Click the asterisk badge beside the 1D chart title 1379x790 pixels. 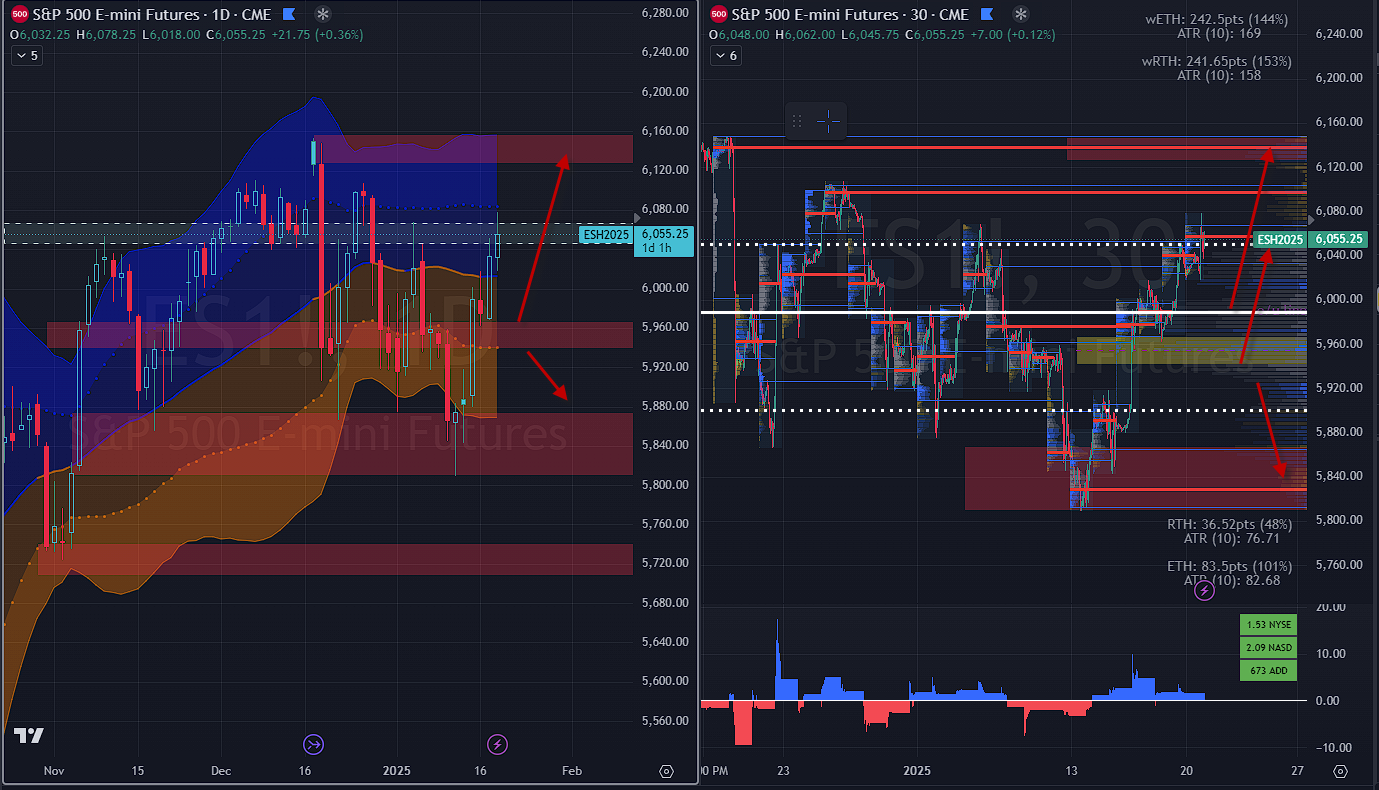321,14
